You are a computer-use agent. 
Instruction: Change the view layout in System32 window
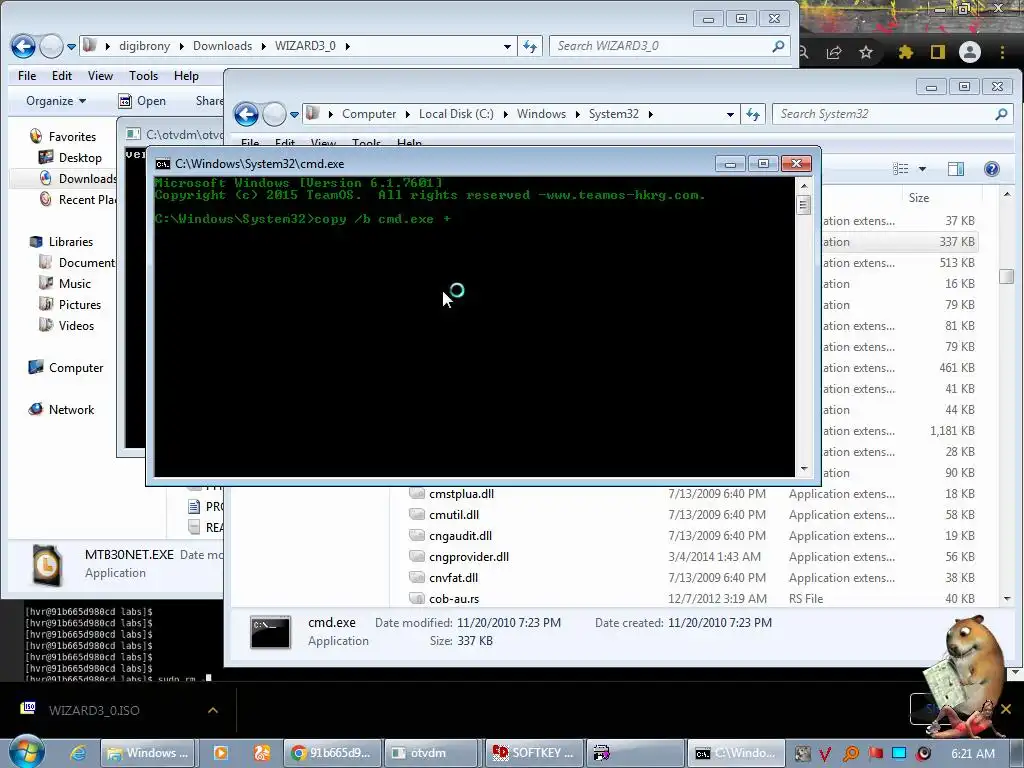(x=901, y=169)
